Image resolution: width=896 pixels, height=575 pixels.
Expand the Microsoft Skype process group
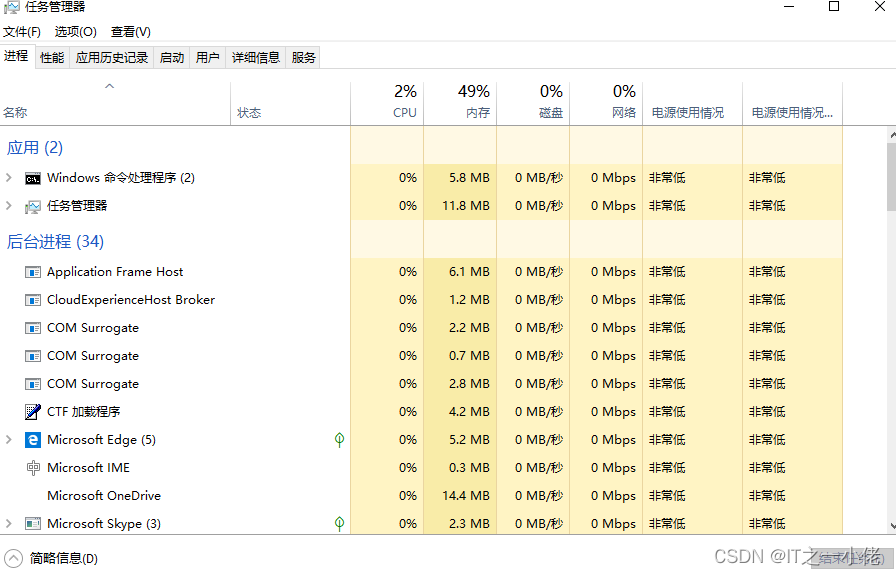pos(9,524)
